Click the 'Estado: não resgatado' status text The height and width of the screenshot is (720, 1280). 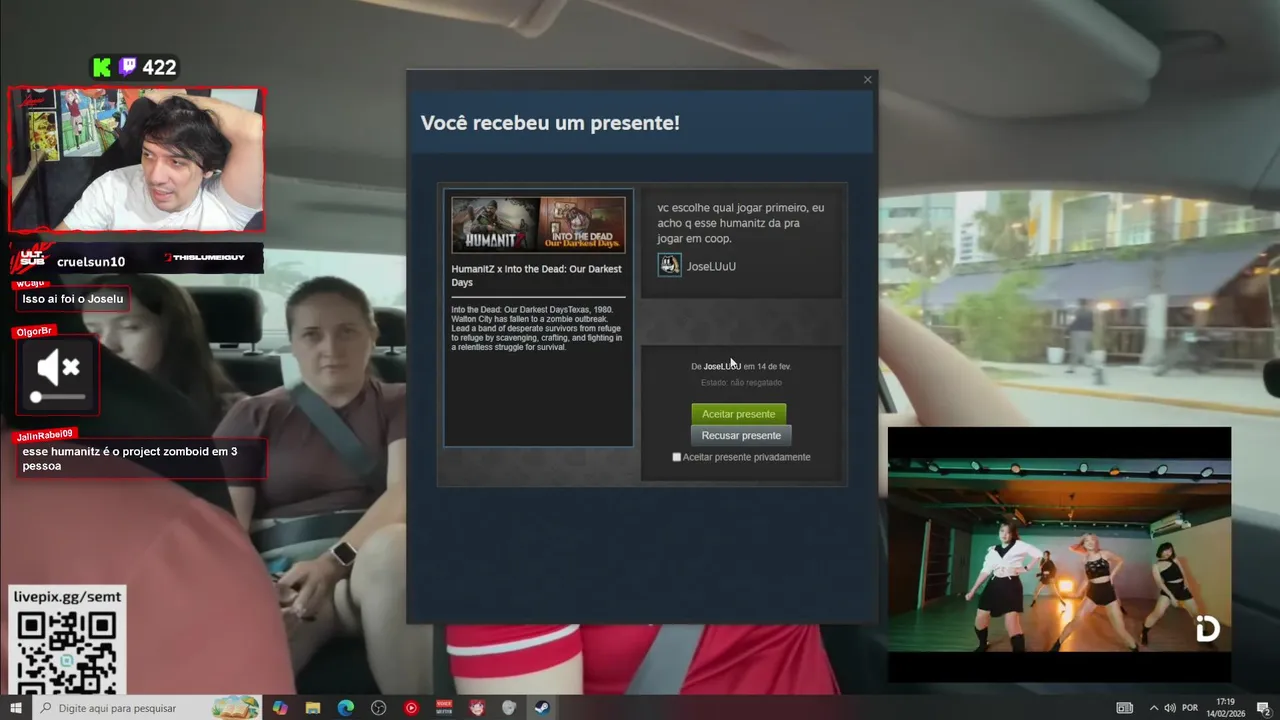741,382
